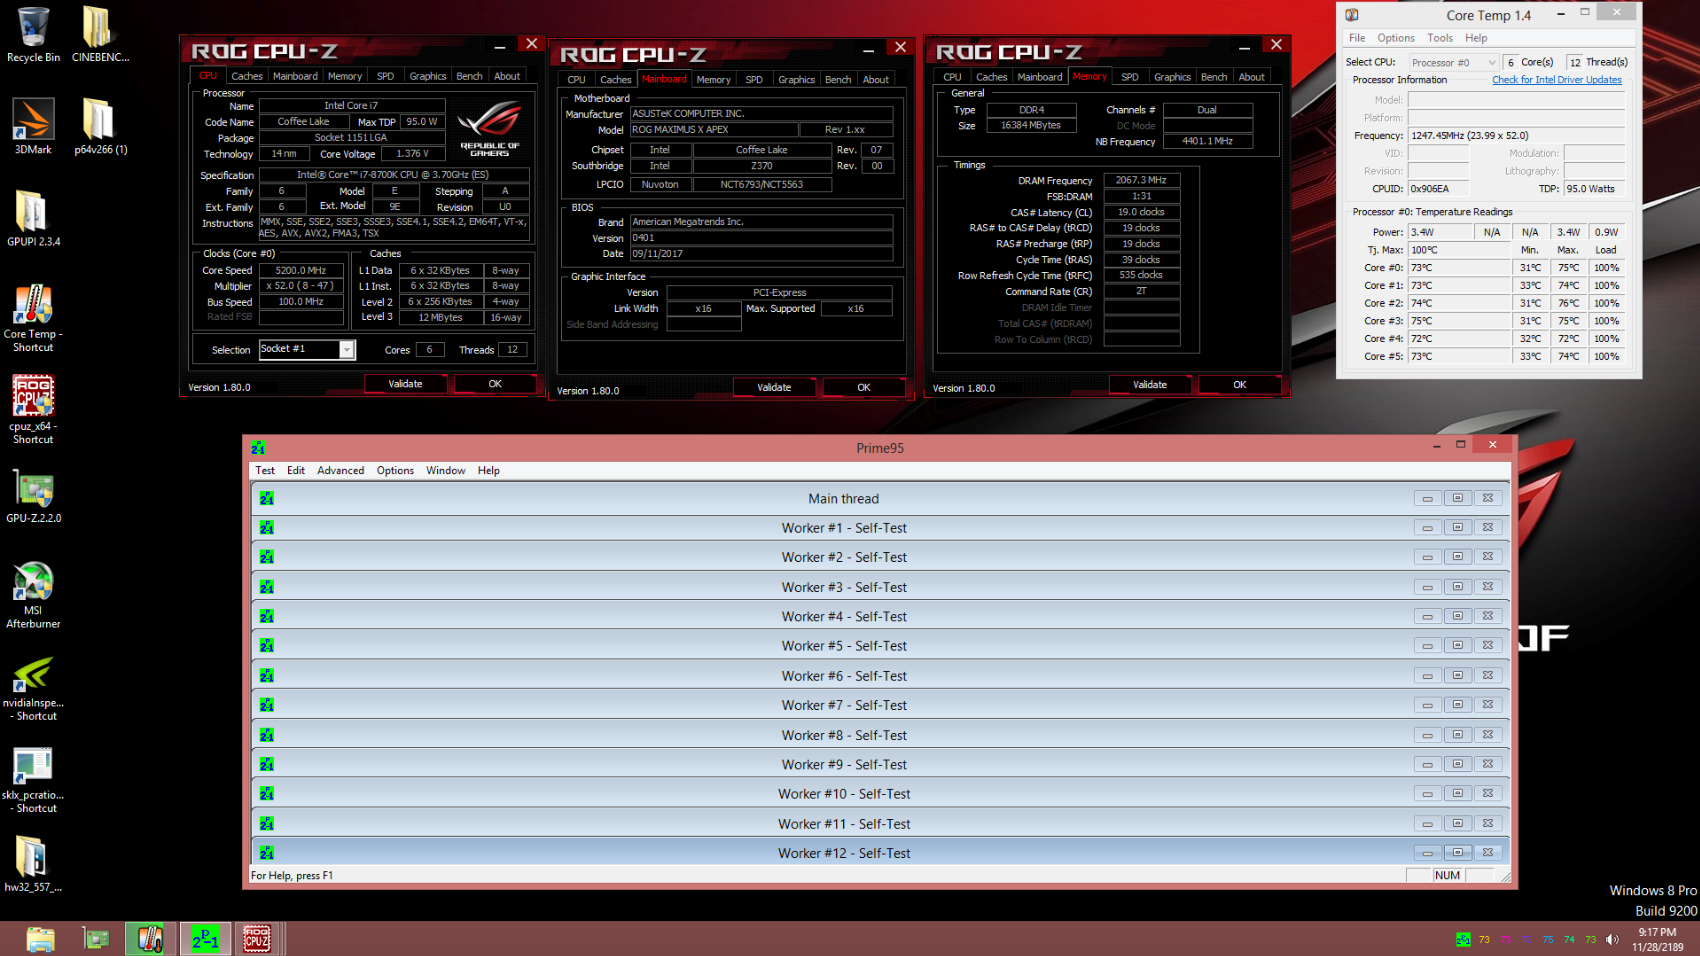Open the CINEBENCH folder on the desktop
1700x956 pixels.
pos(99,31)
